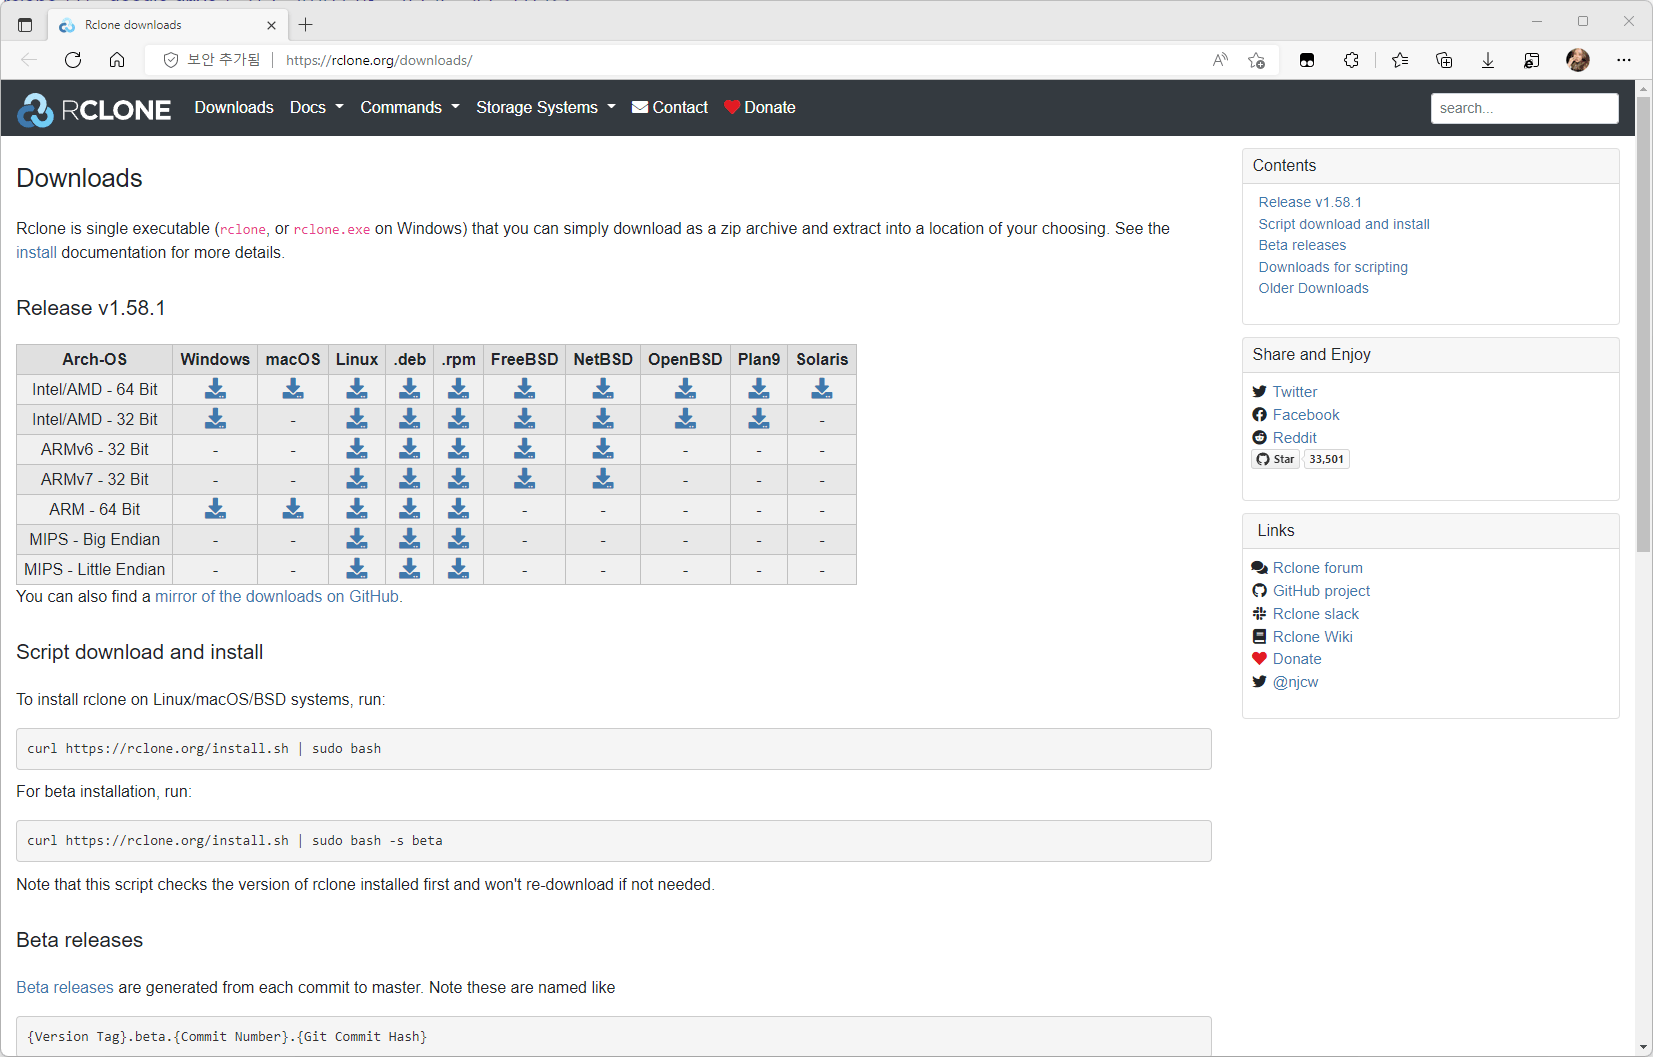
Task: Download macOS ARM 64 Bit build
Action: (x=293, y=509)
